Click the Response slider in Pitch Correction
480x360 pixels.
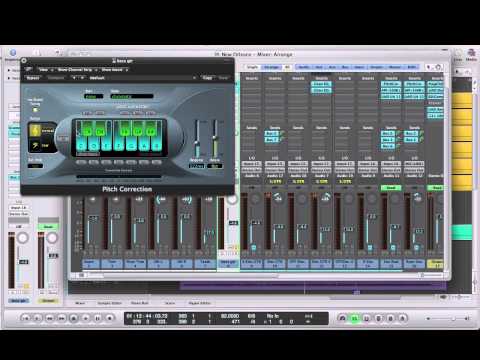click(x=197, y=138)
